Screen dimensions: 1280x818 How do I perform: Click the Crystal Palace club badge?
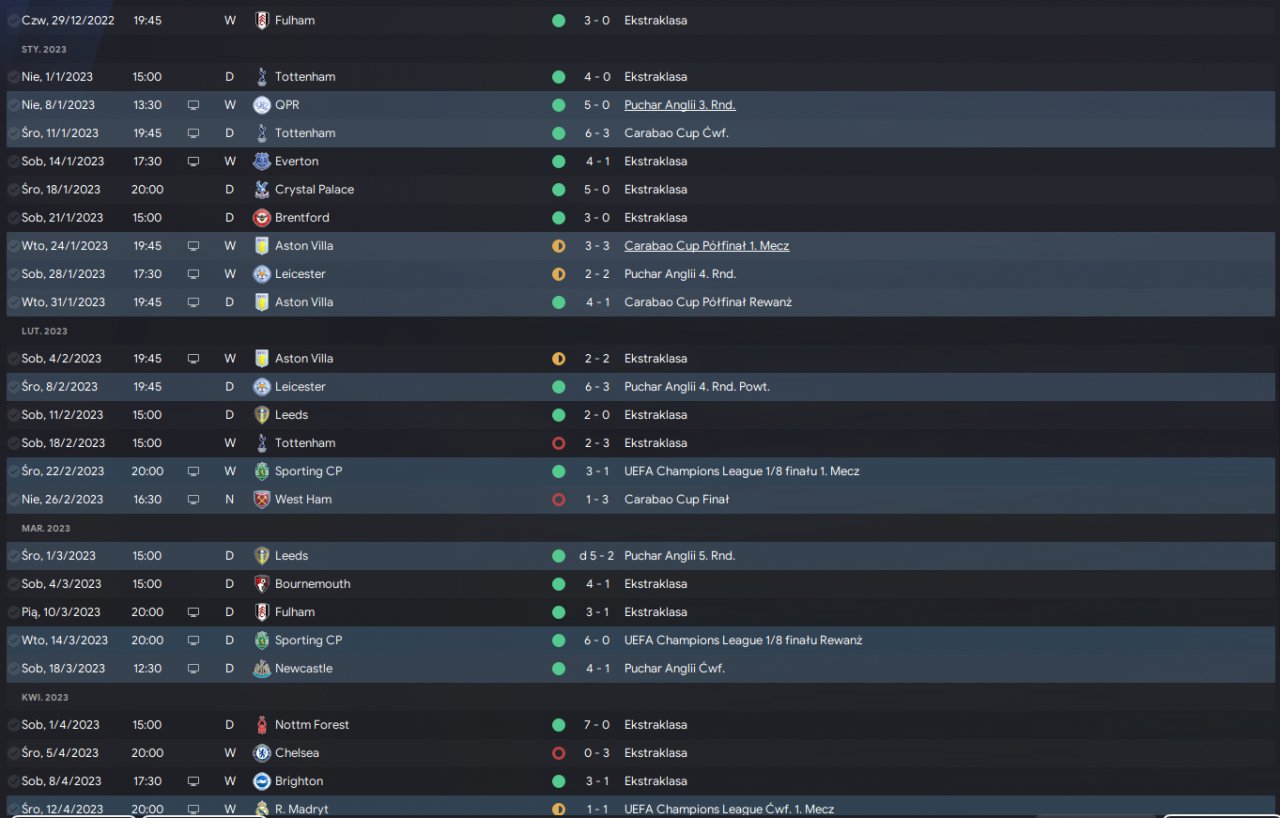click(x=262, y=189)
